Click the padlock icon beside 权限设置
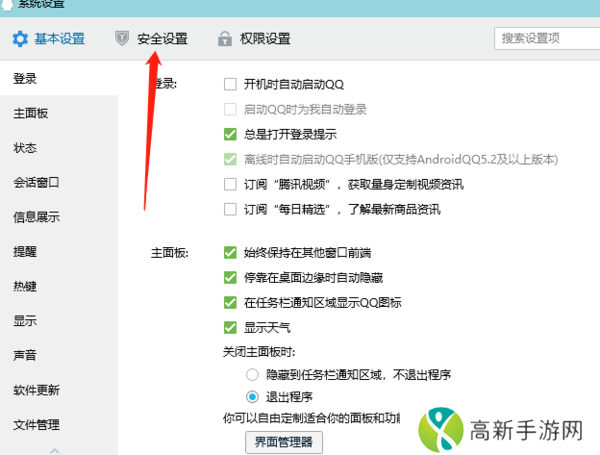The width and height of the screenshot is (600, 455). tap(225, 39)
